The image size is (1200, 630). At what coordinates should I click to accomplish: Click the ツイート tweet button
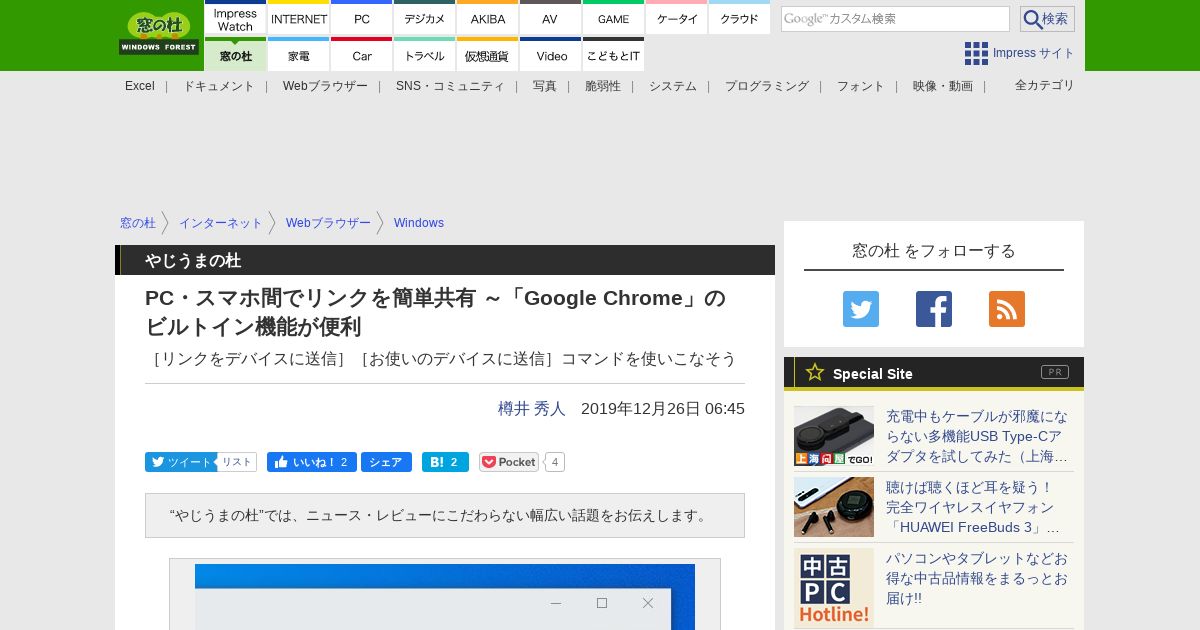tap(180, 462)
